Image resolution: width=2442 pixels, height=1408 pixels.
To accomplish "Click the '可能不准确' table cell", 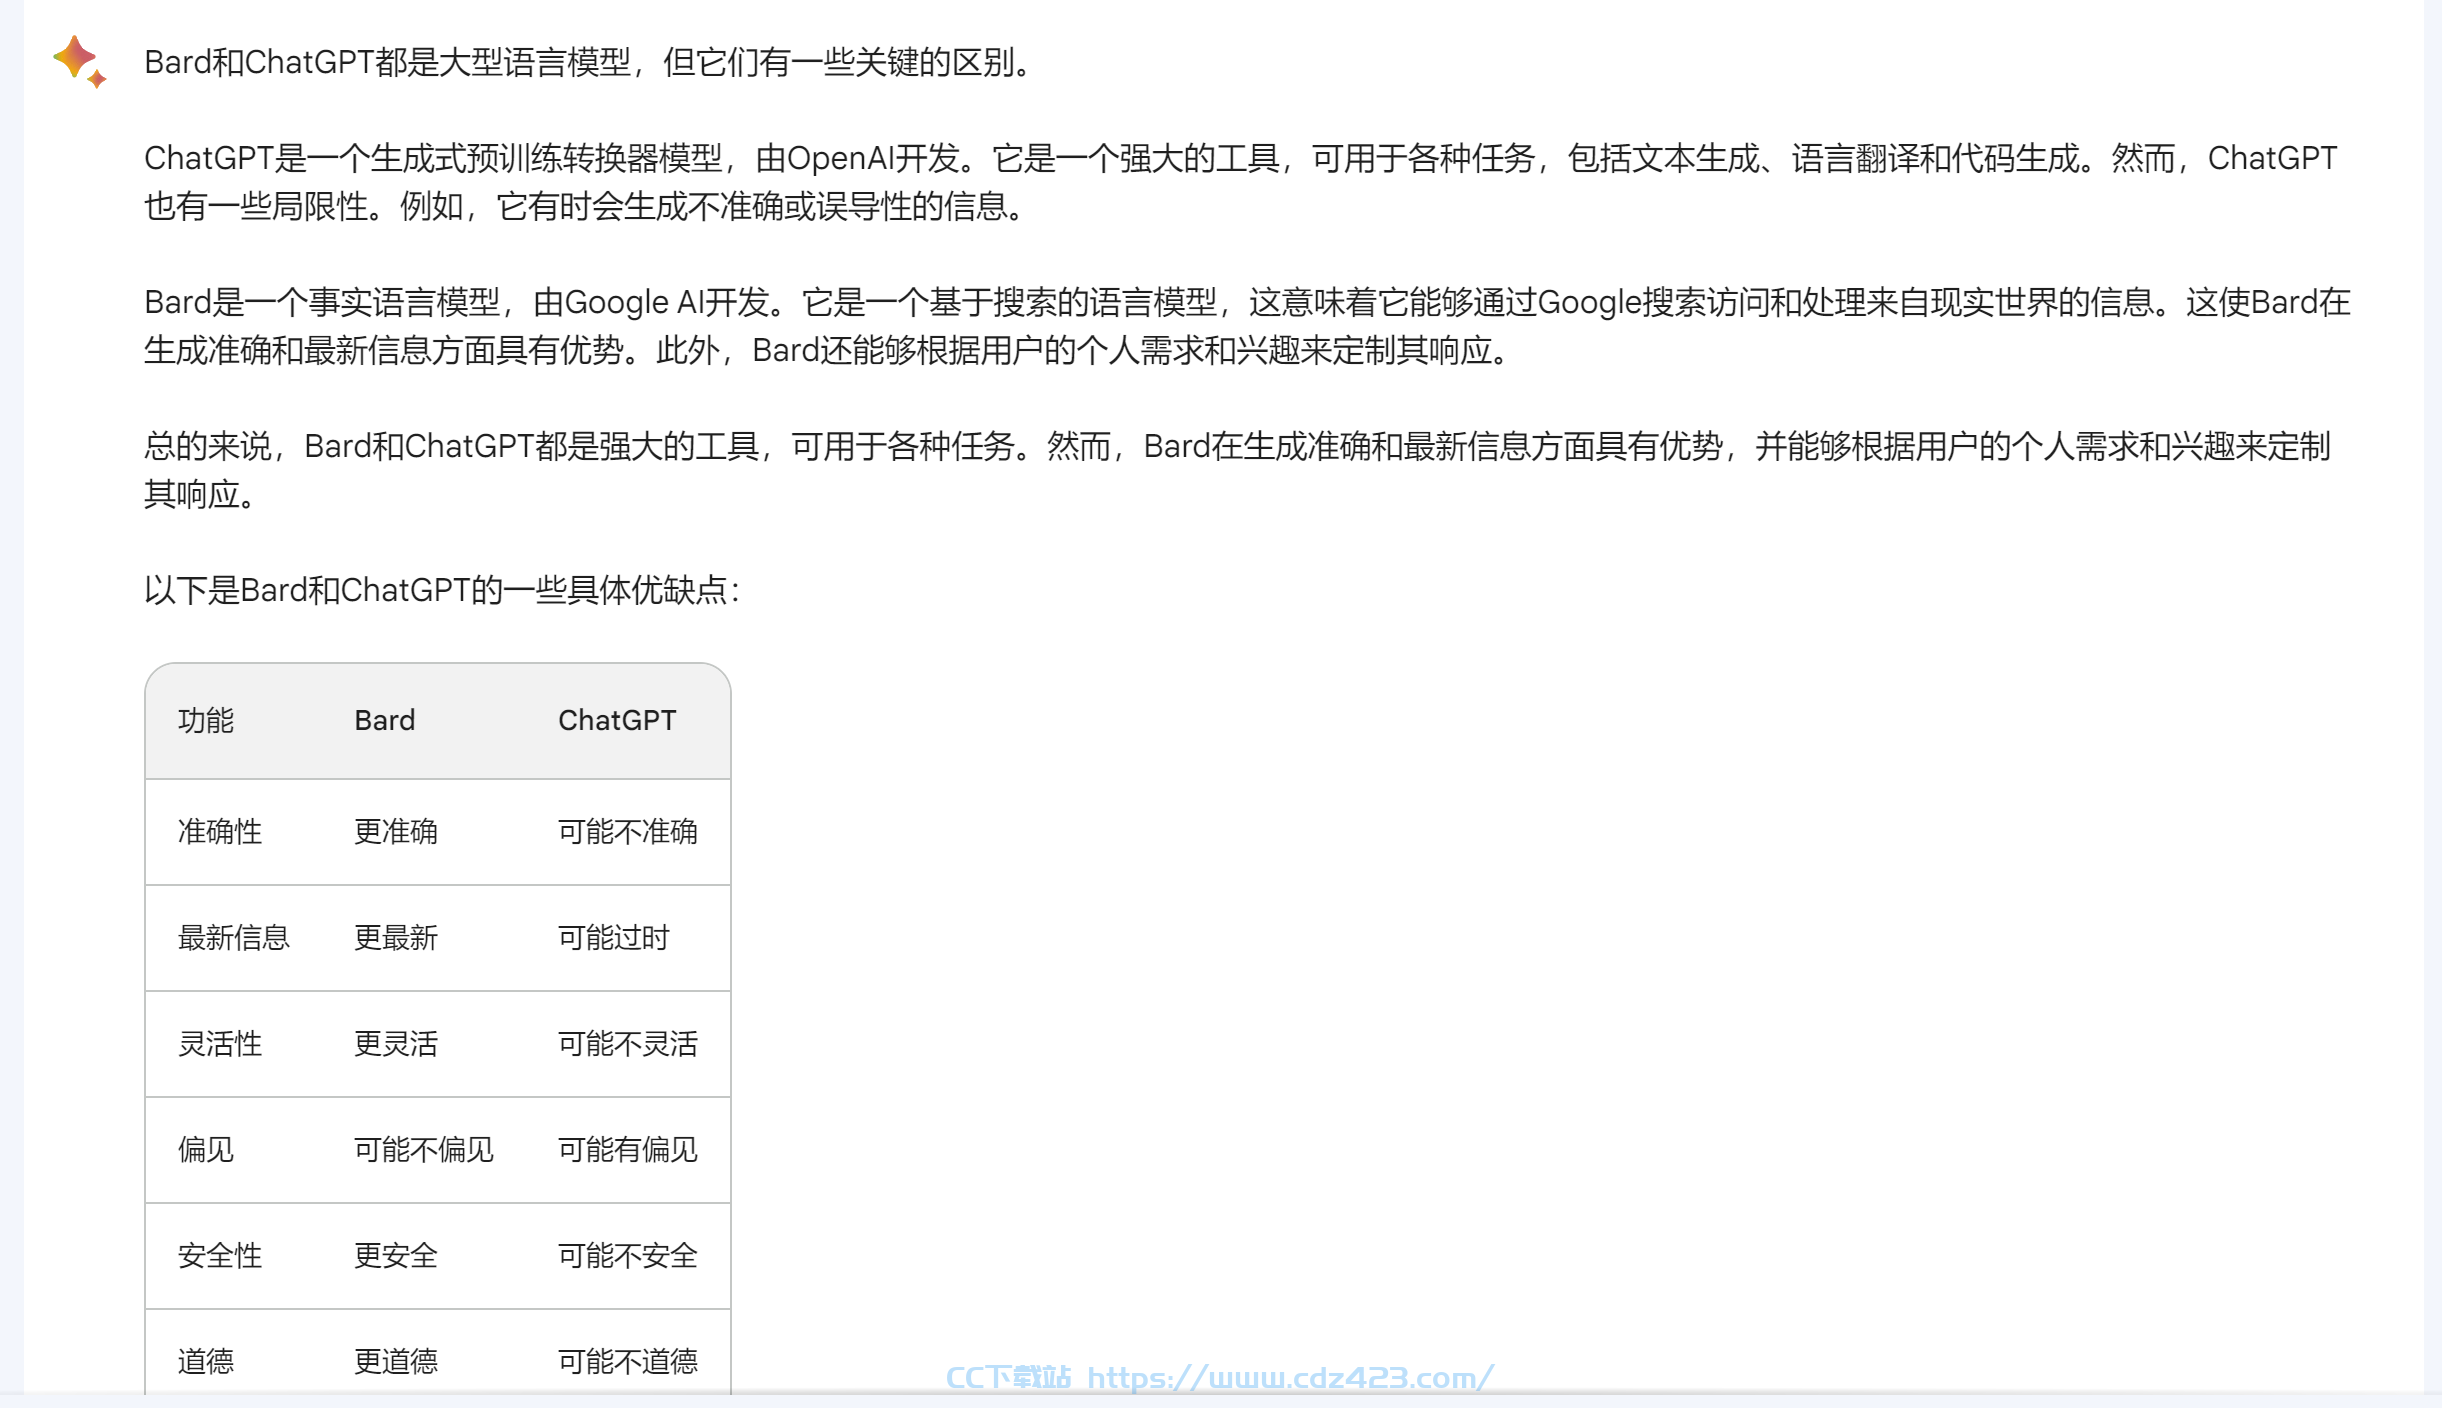I will click(628, 831).
